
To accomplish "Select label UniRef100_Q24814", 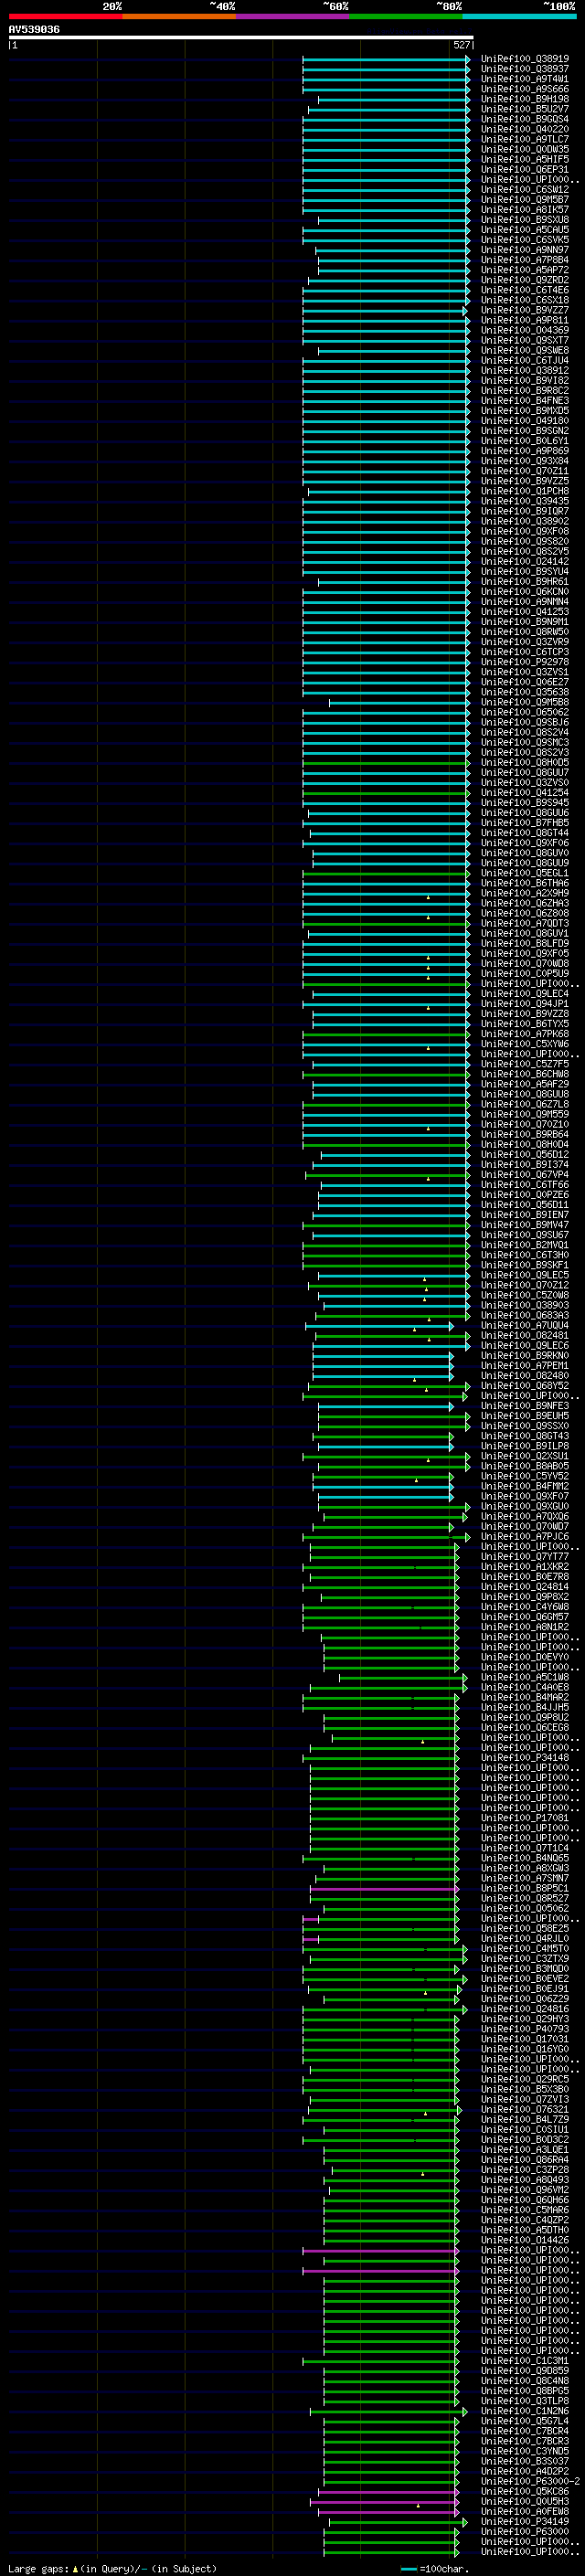I will coord(524,1586).
